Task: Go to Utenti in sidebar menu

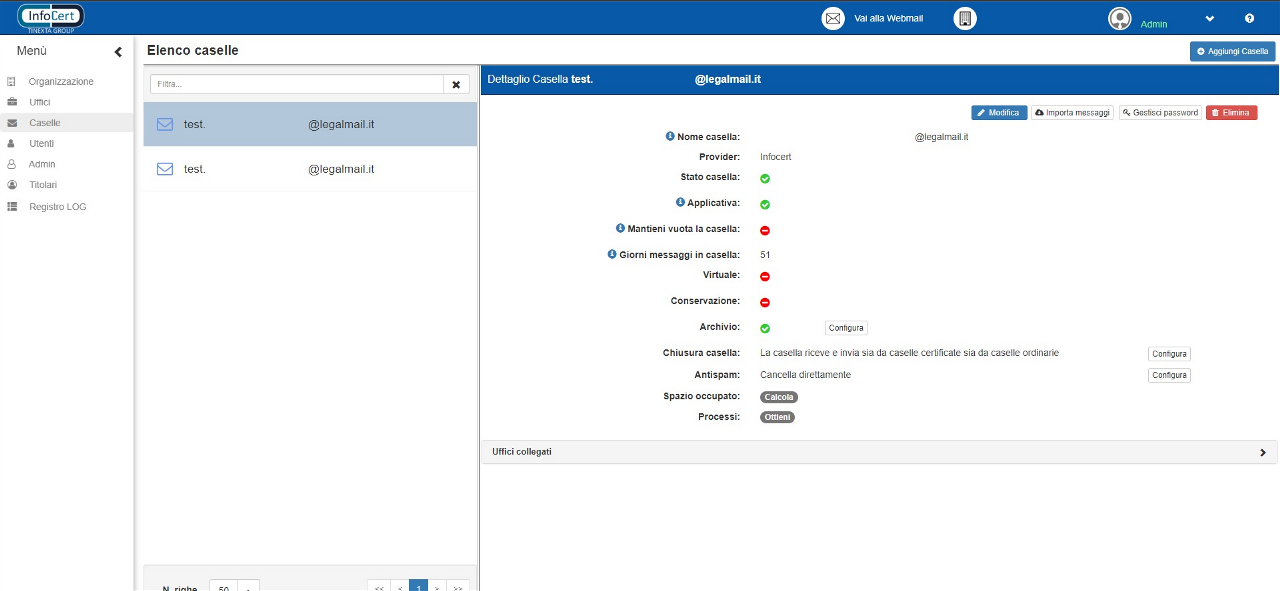Action: (41, 143)
